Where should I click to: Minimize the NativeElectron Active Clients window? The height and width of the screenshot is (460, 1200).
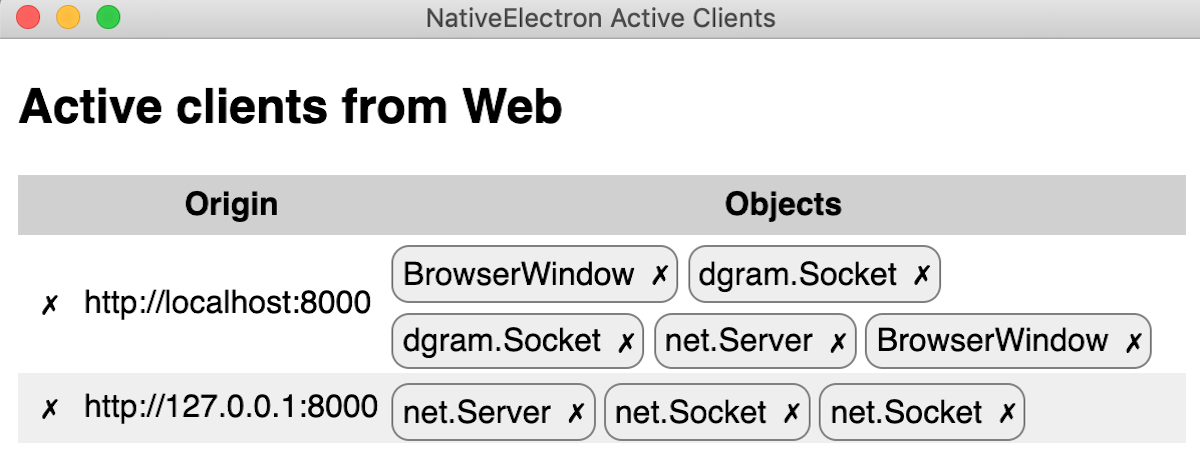click(68, 18)
